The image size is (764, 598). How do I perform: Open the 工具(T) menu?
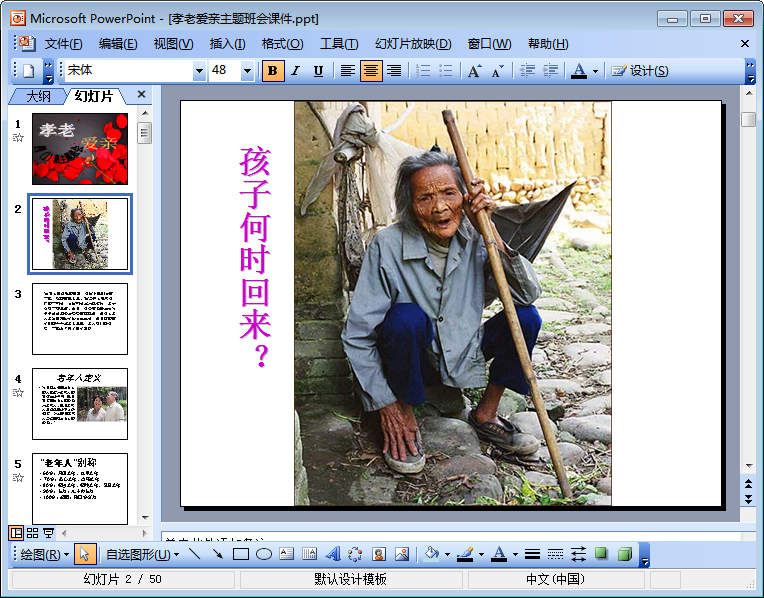[x=339, y=44]
